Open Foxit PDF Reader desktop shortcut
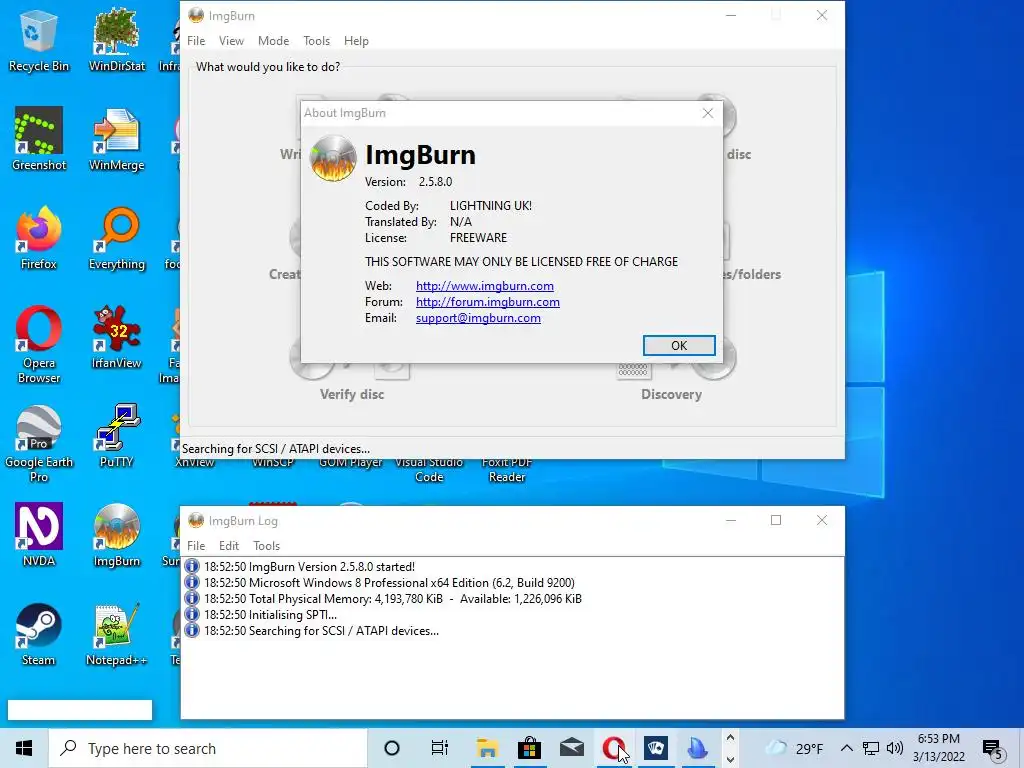 (507, 470)
